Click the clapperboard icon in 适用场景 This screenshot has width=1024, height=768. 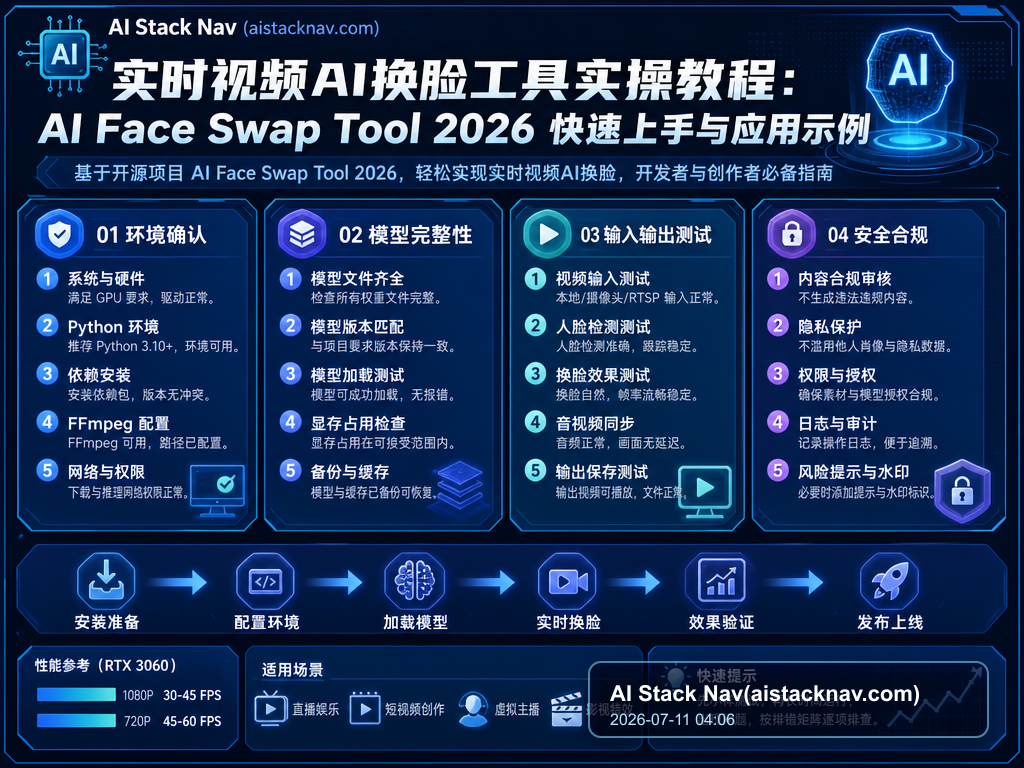point(566,710)
